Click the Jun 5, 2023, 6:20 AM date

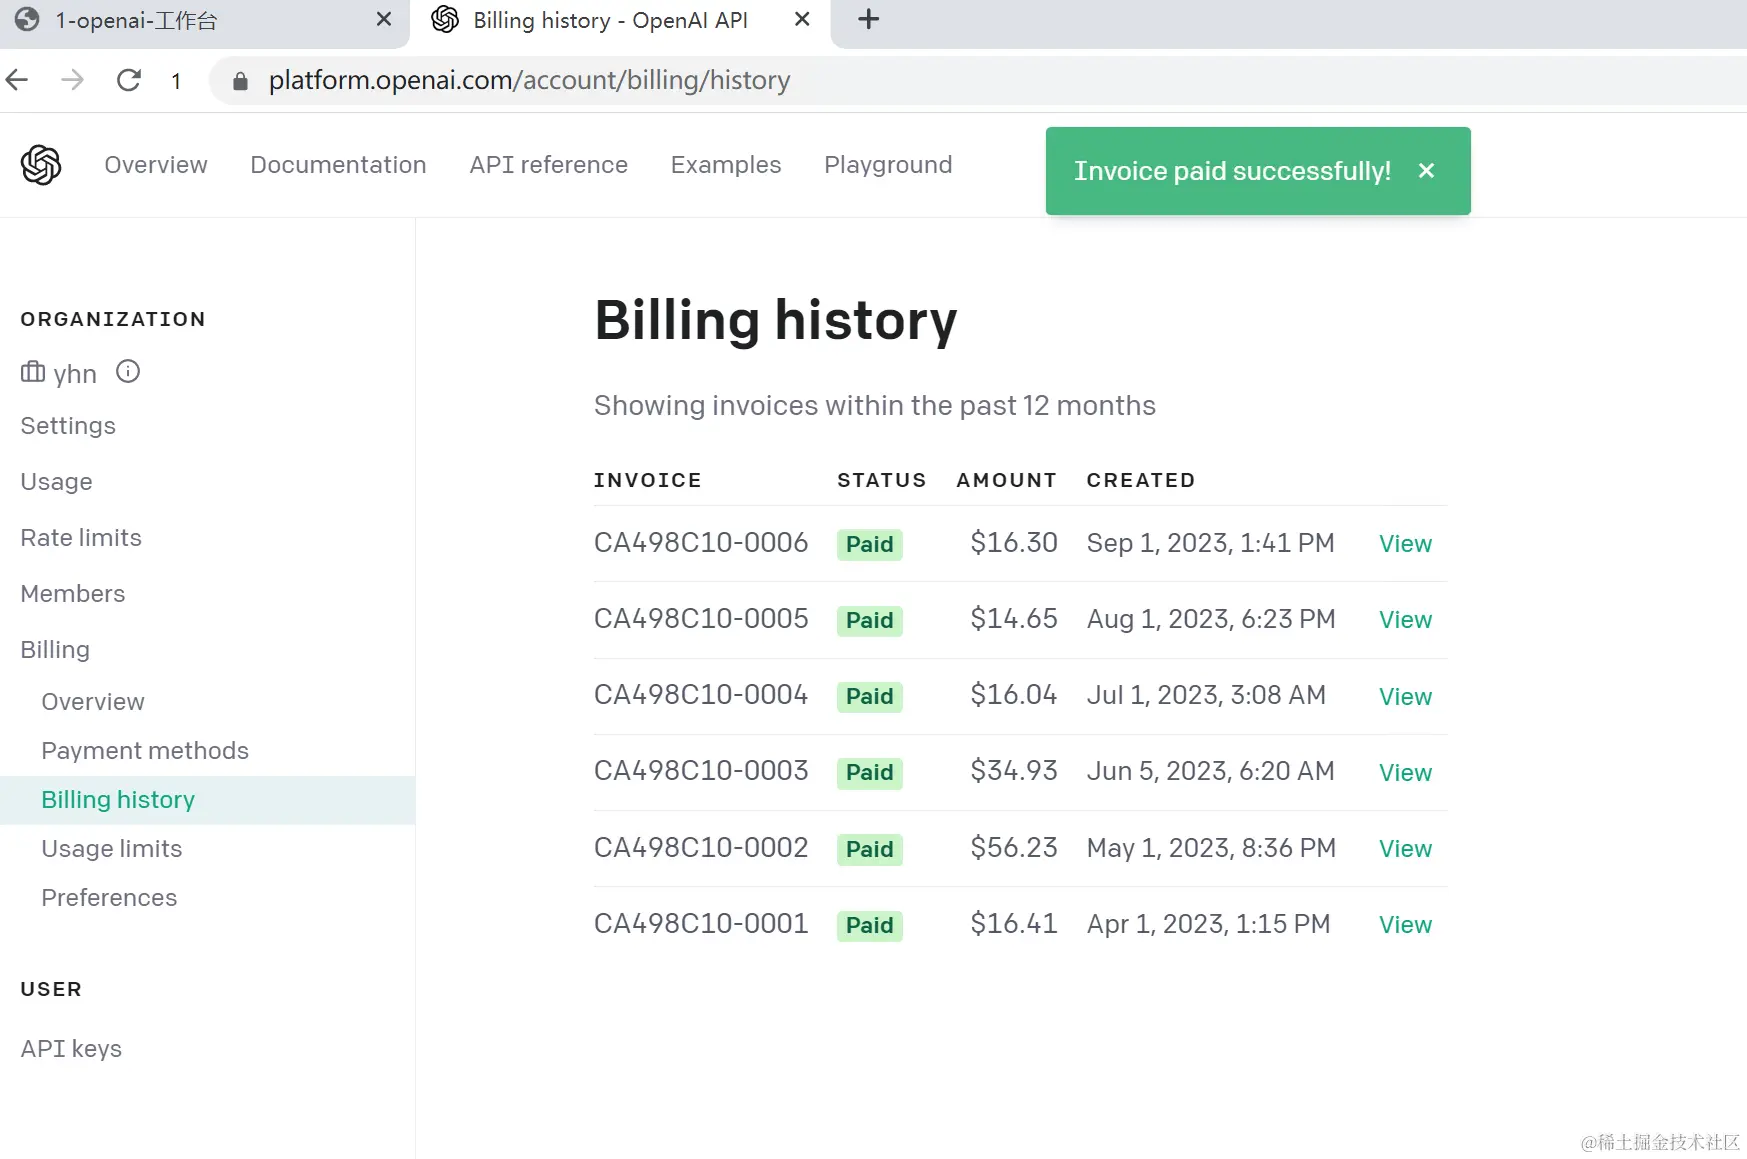[1211, 771]
